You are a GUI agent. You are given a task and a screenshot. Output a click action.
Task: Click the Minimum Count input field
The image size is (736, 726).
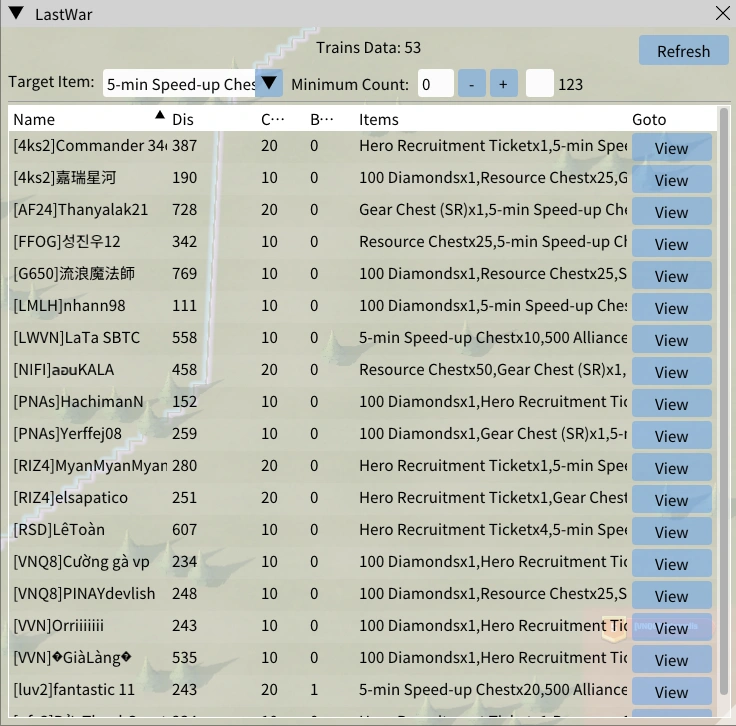point(436,84)
